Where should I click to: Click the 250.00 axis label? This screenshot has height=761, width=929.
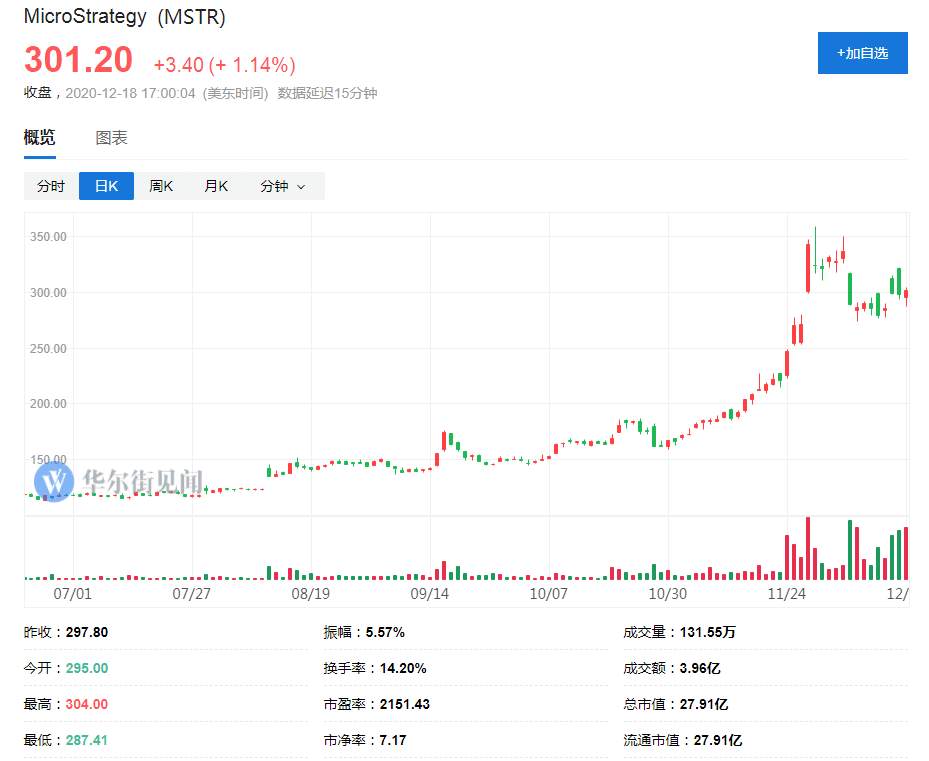pos(49,348)
